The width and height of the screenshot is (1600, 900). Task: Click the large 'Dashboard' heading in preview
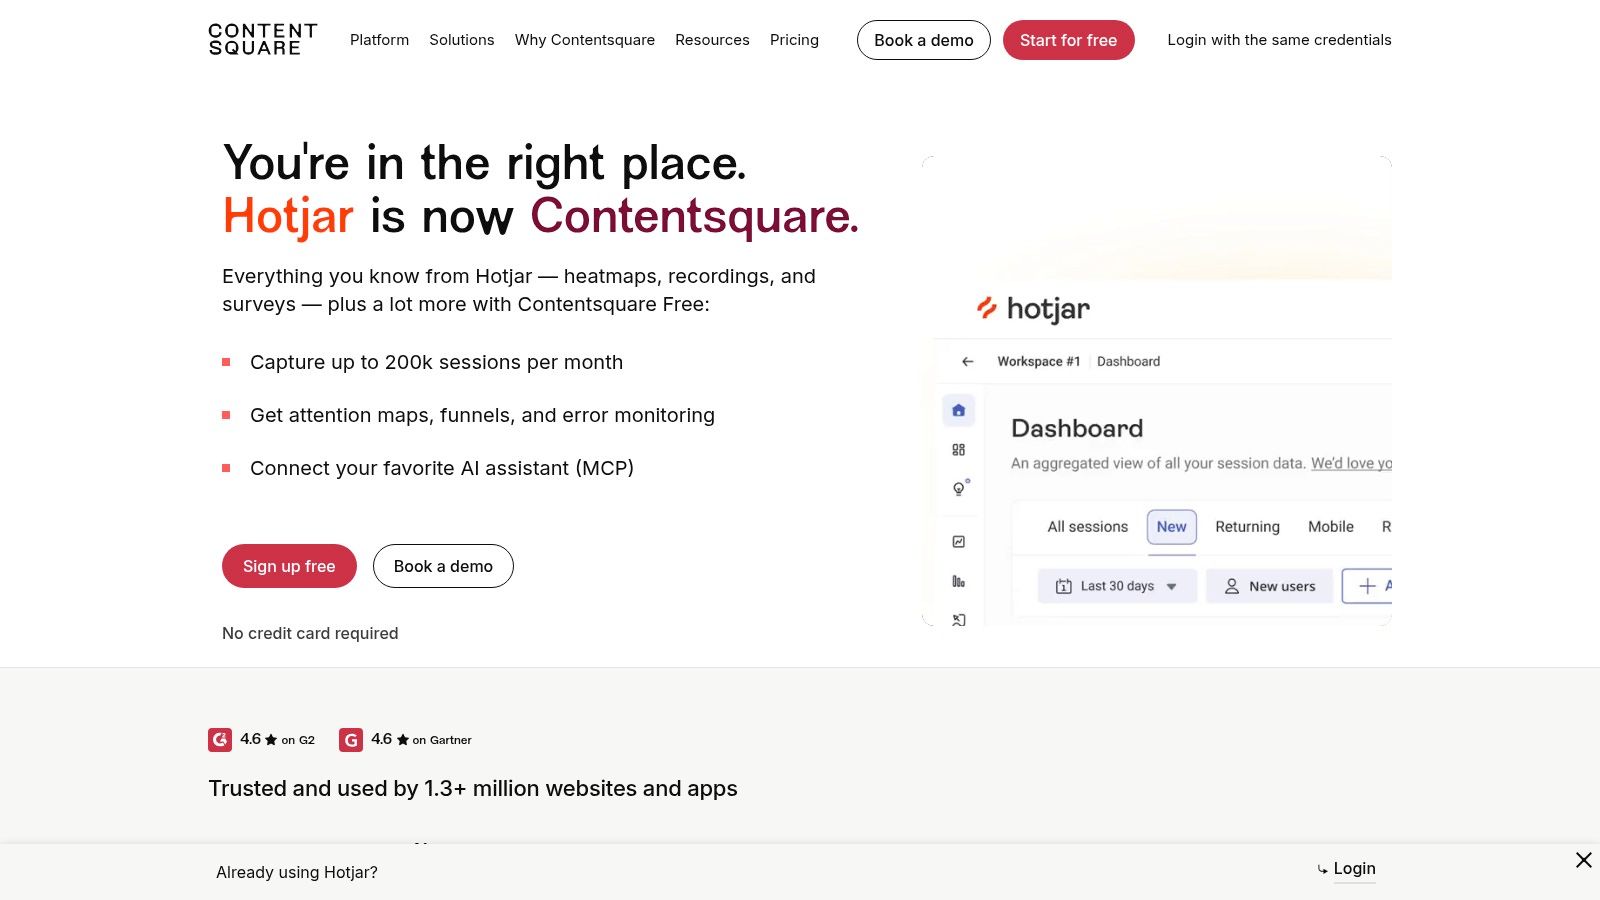pyautogui.click(x=1077, y=428)
